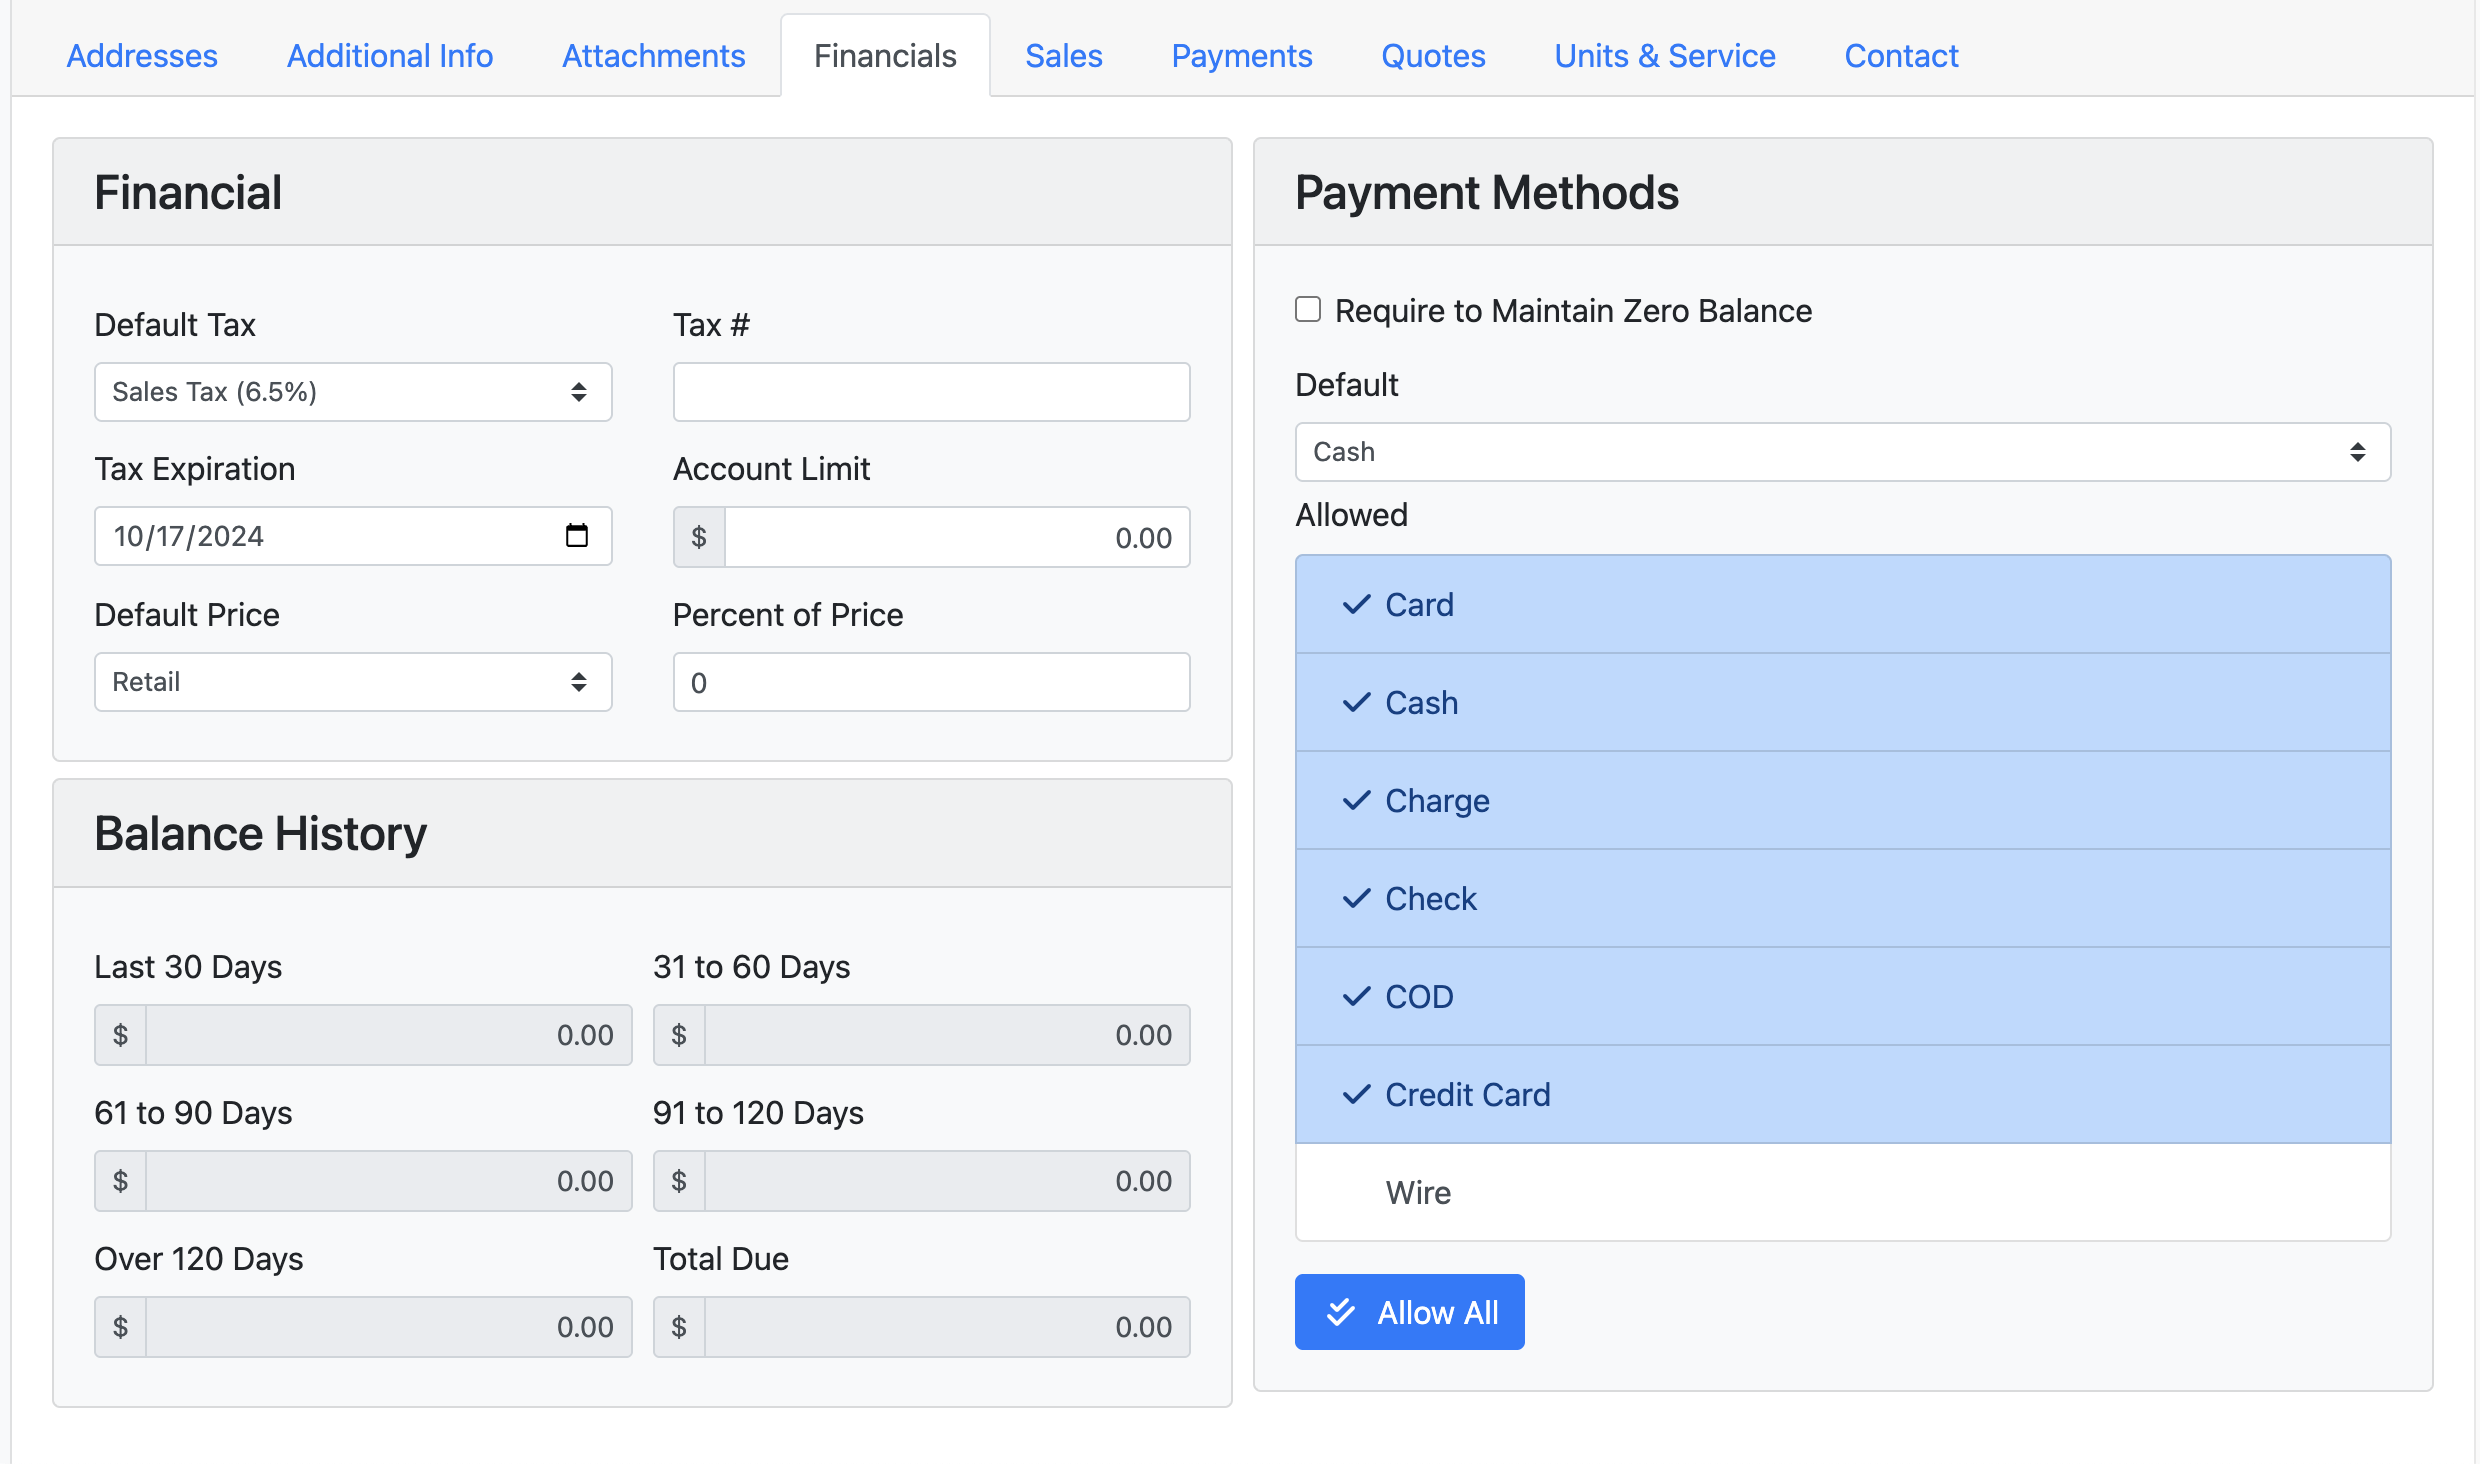
Task: Open the Units & Service tab
Action: pyautogui.click(x=1664, y=56)
